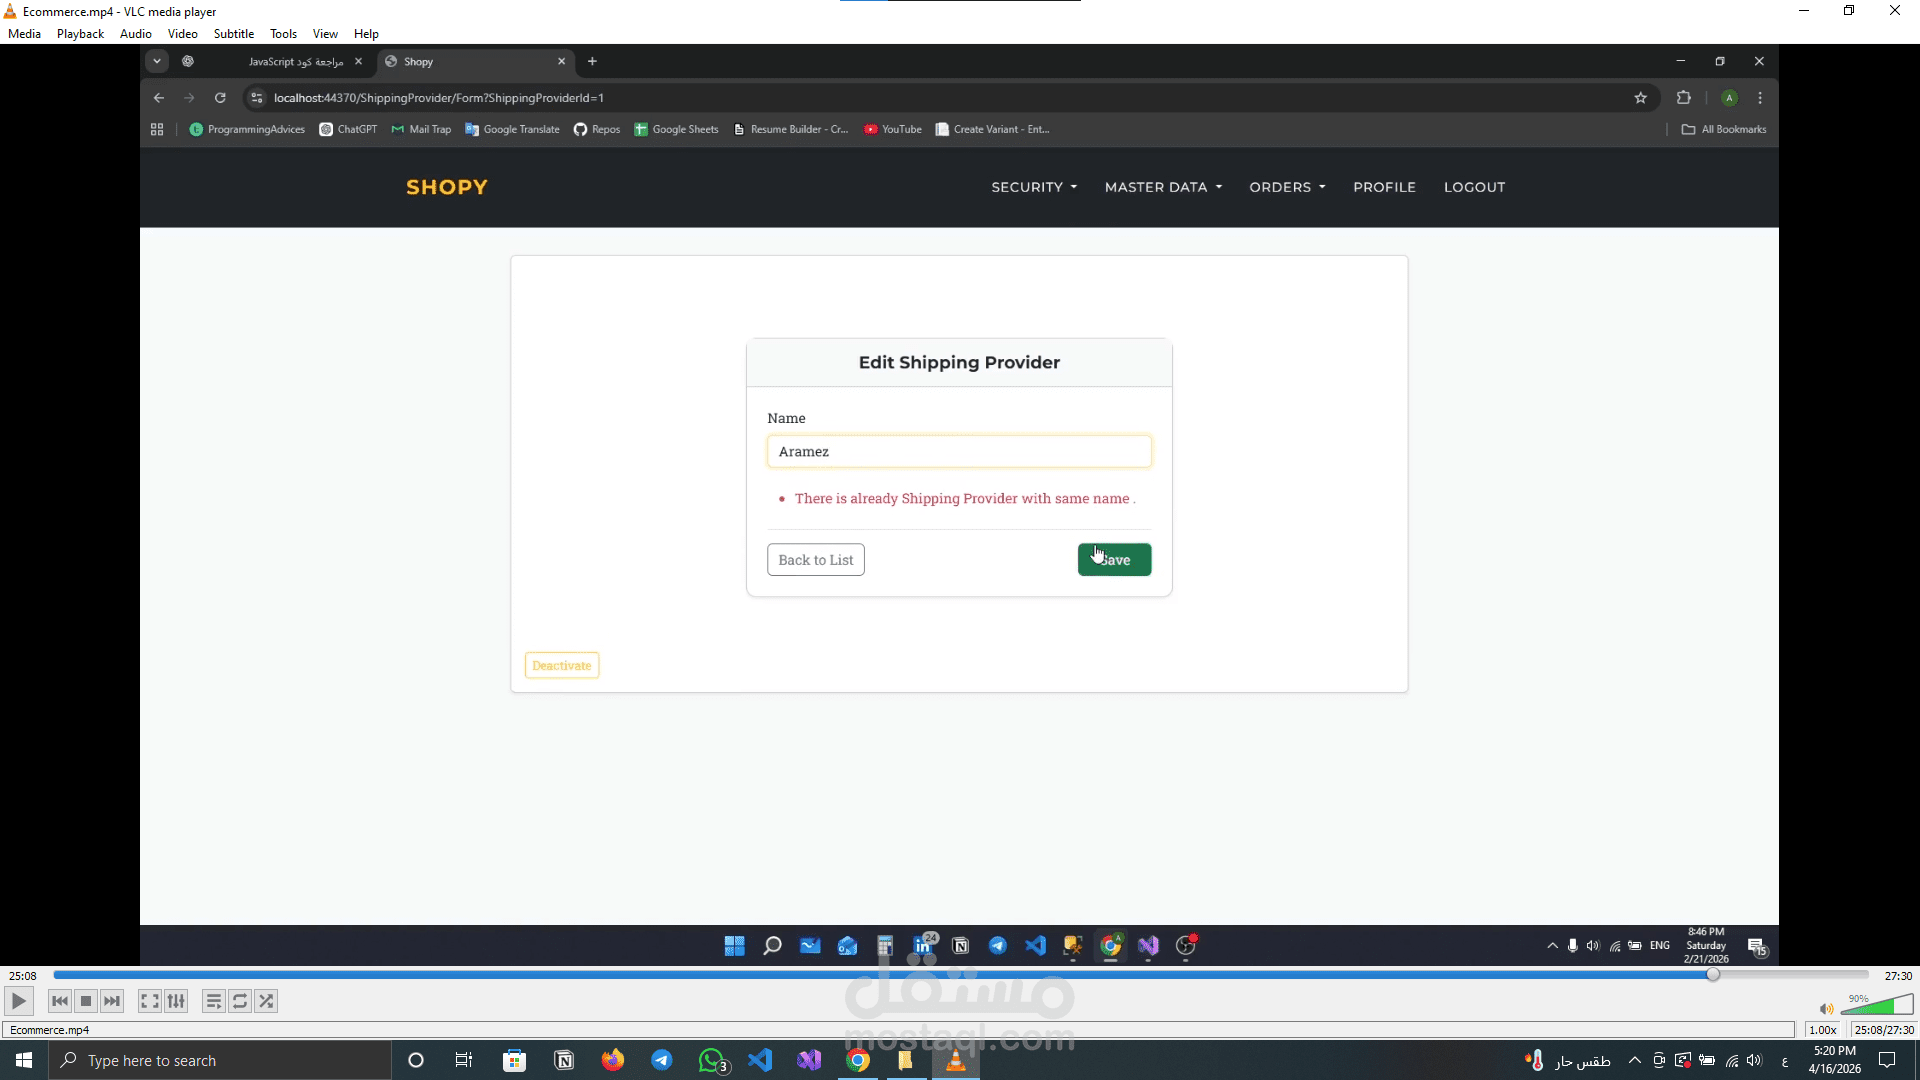This screenshot has width=1920, height=1080.
Task: Click the Back to List button
Action: 815,560
